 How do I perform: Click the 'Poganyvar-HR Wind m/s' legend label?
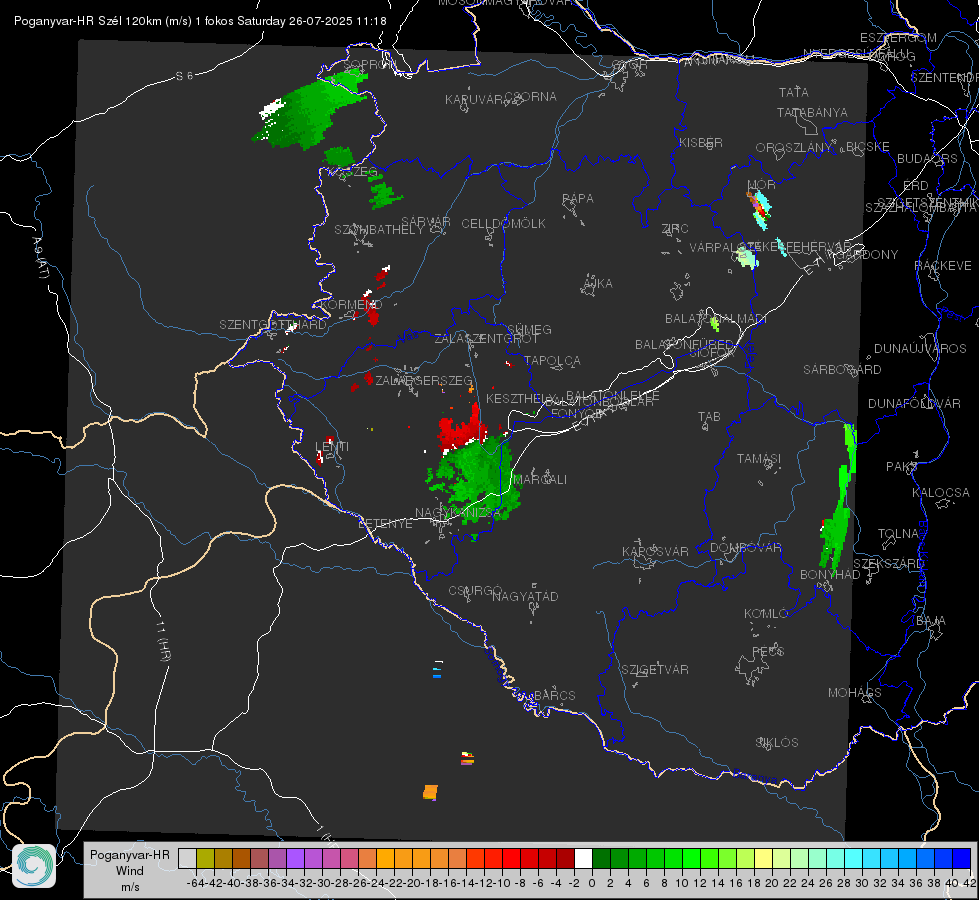click(130, 871)
